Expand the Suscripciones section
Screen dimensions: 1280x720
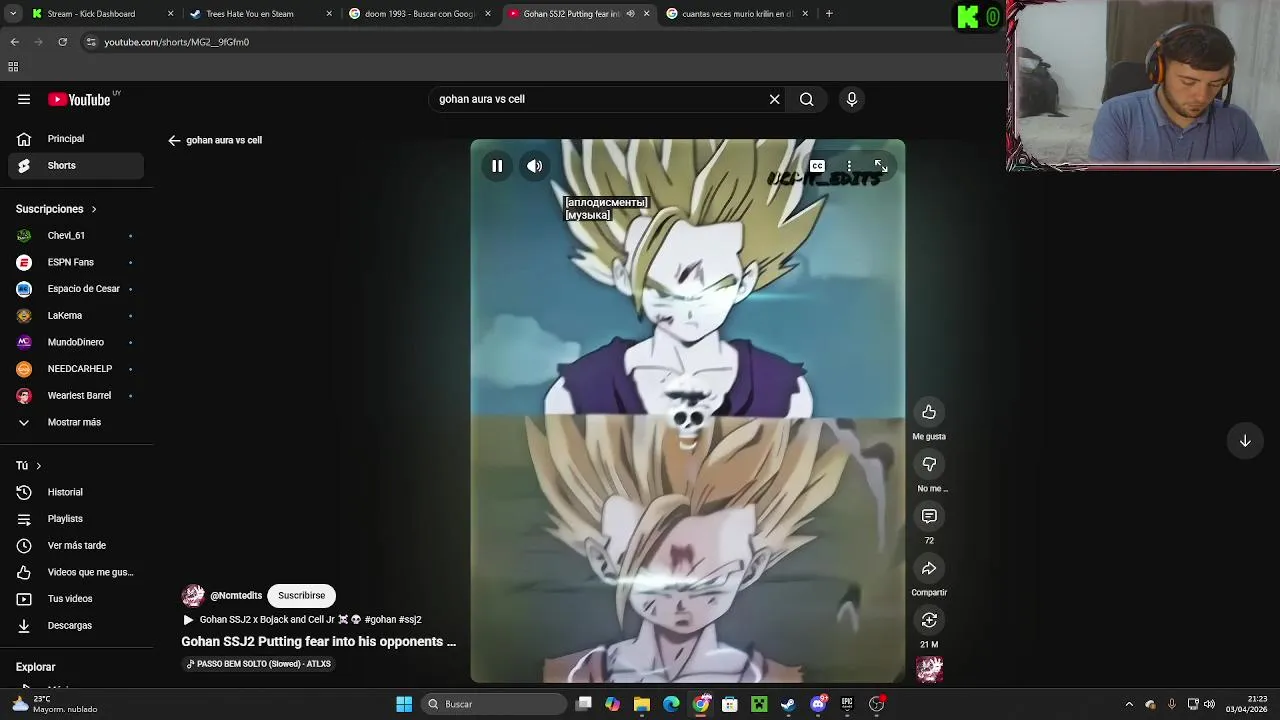56,209
